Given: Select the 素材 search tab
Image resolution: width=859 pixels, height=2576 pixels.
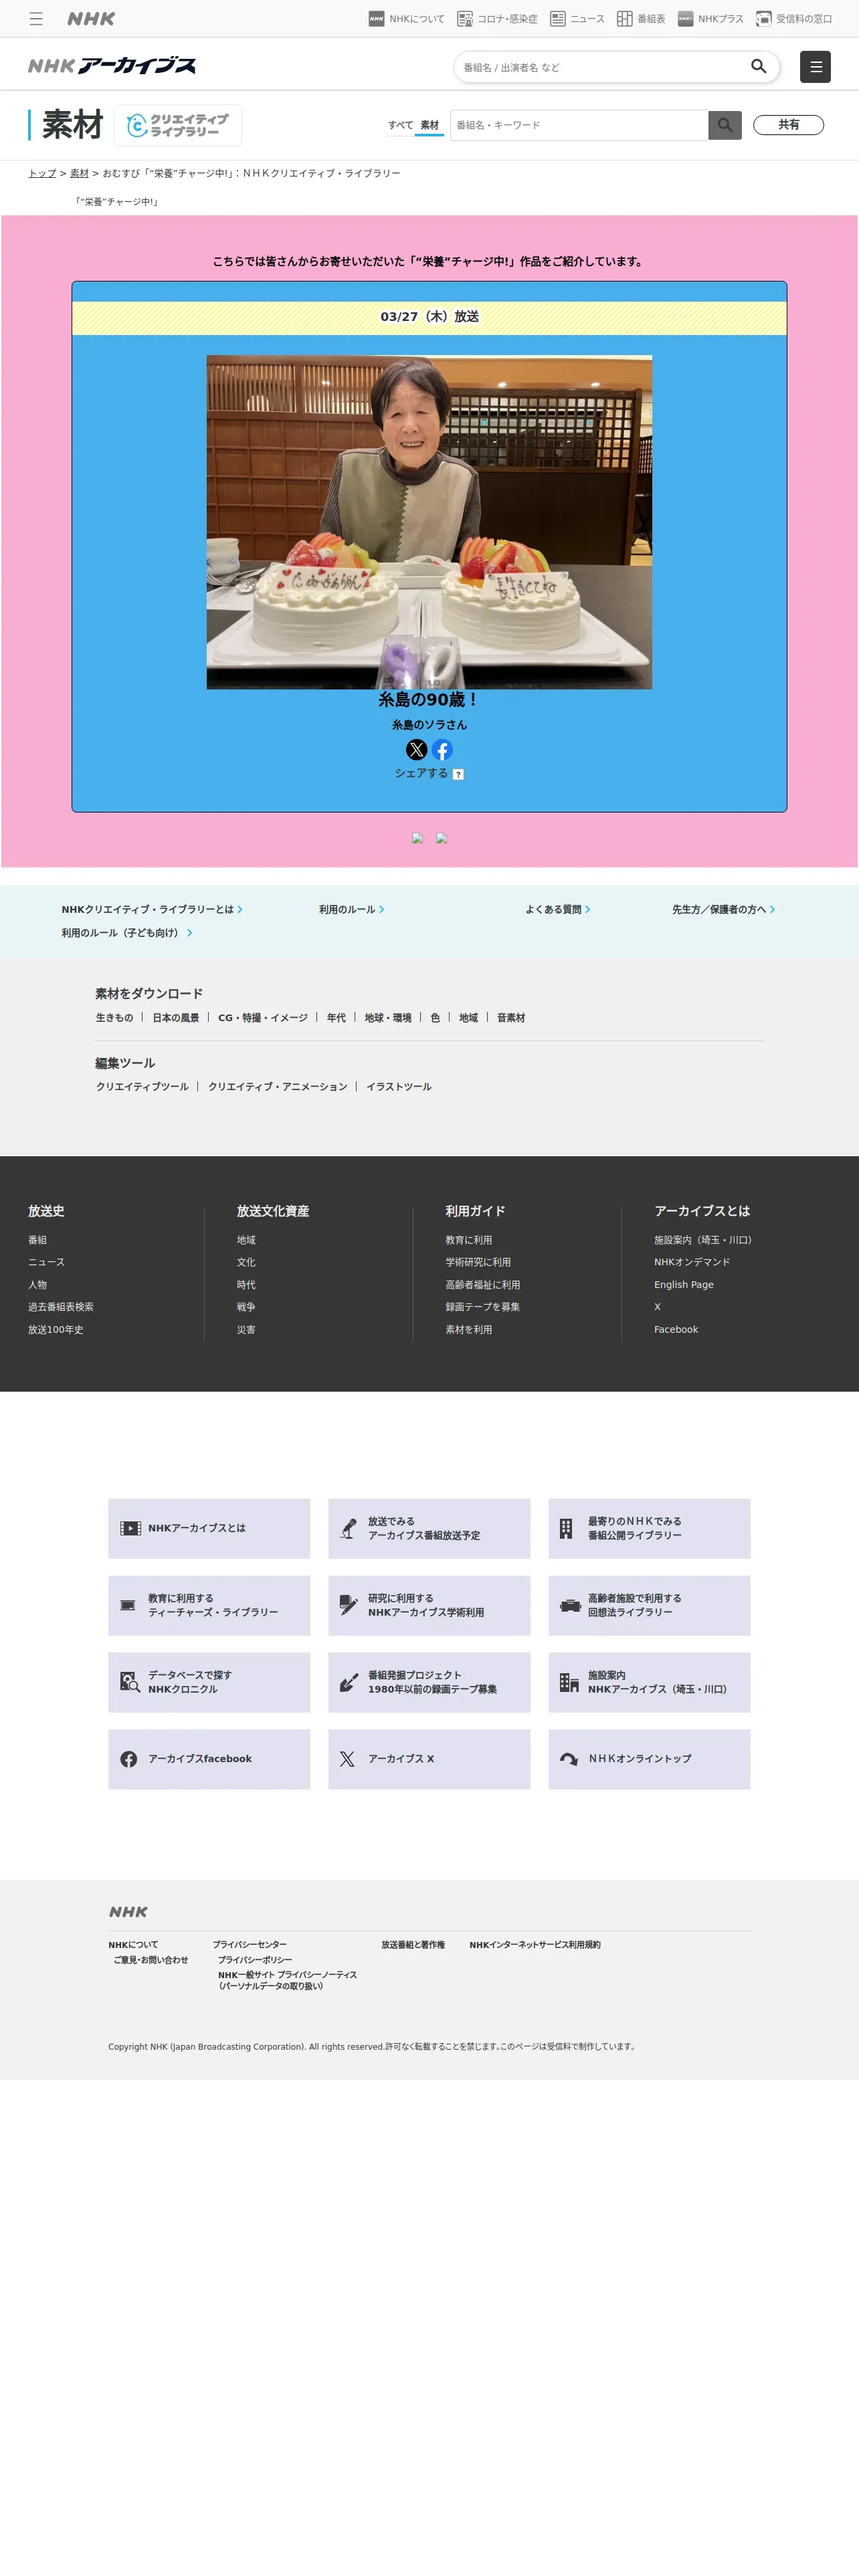Looking at the screenshot, I should [429, 125].
